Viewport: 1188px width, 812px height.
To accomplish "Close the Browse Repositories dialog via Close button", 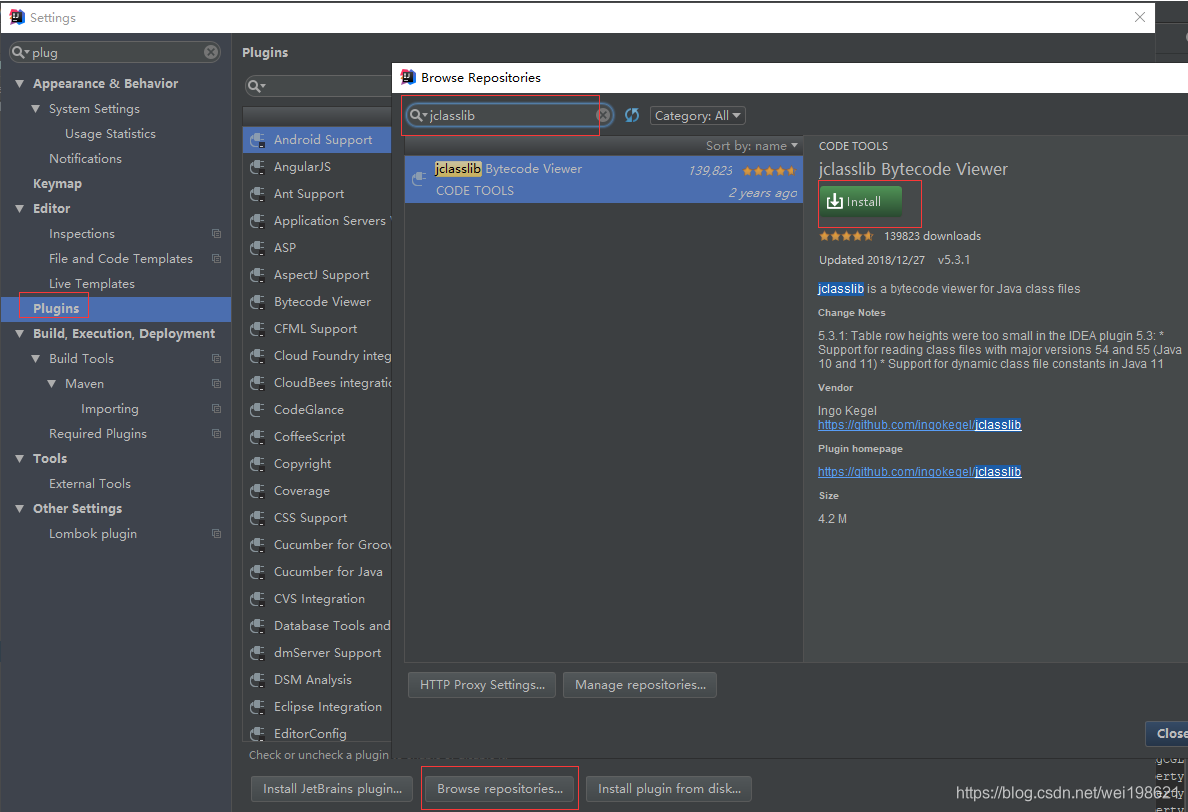I will coord(1167,733).
